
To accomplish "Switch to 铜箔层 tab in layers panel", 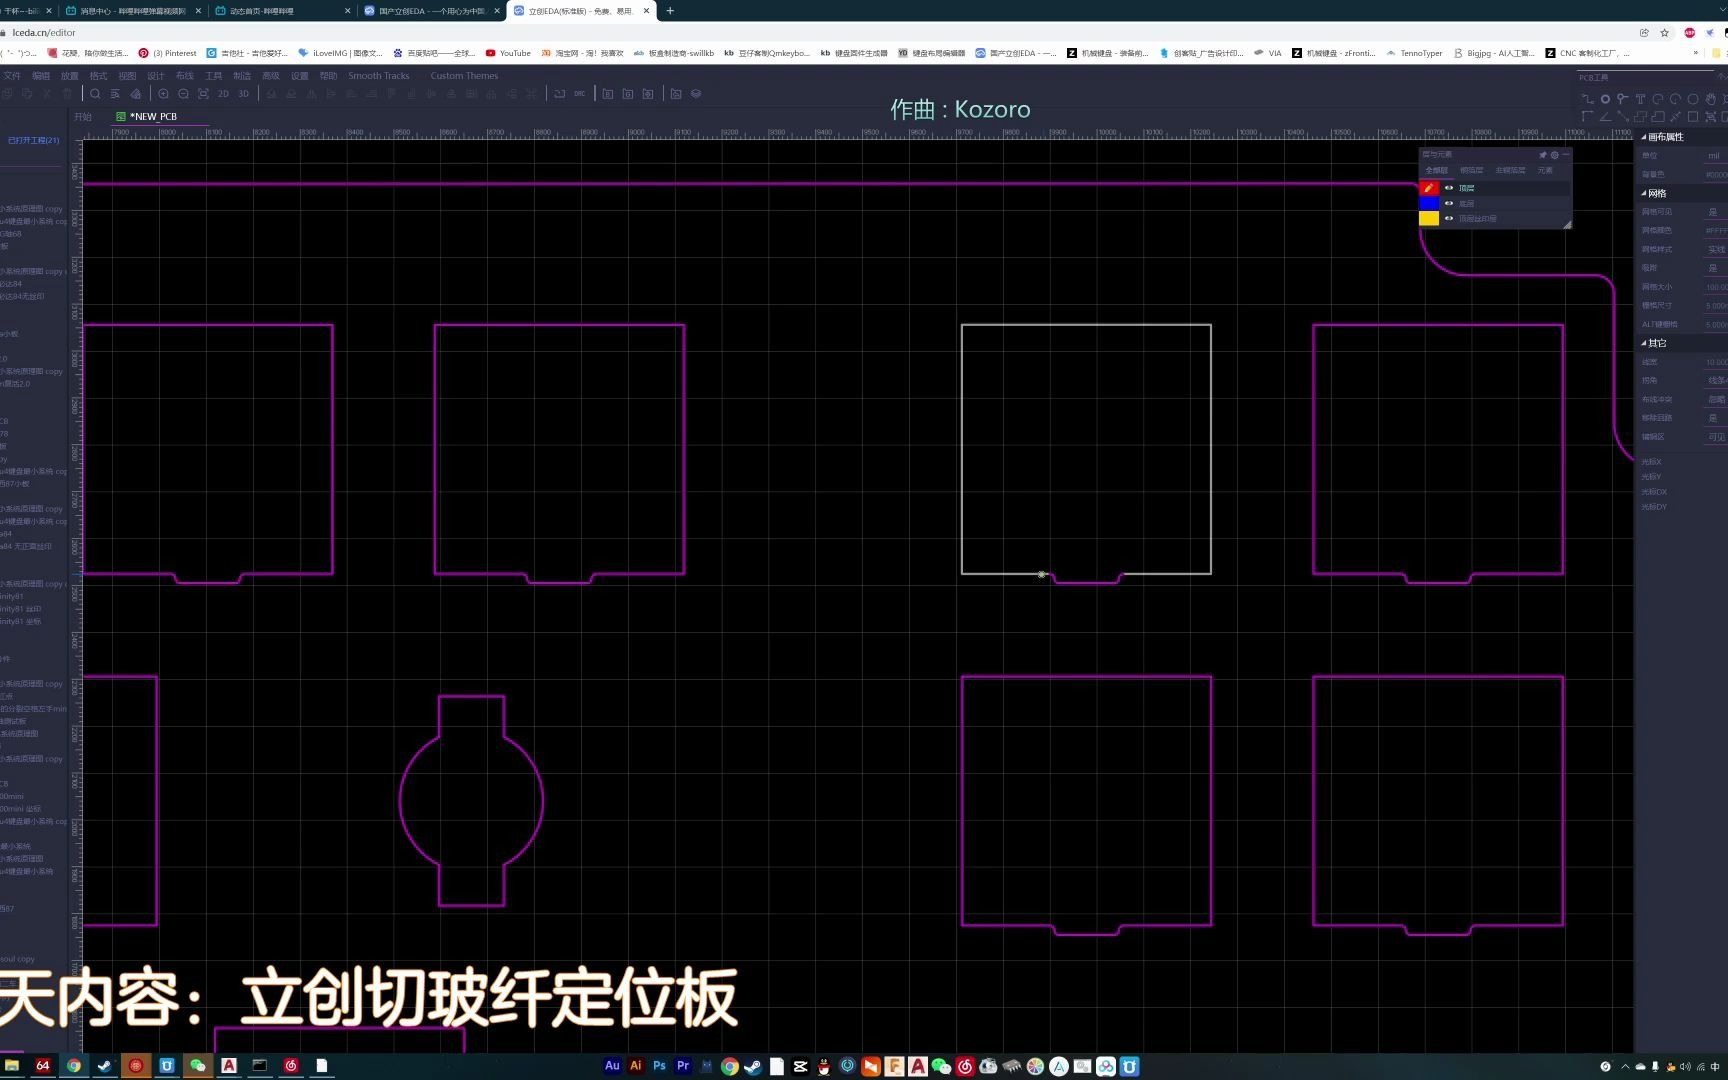I will [1471, 171].
